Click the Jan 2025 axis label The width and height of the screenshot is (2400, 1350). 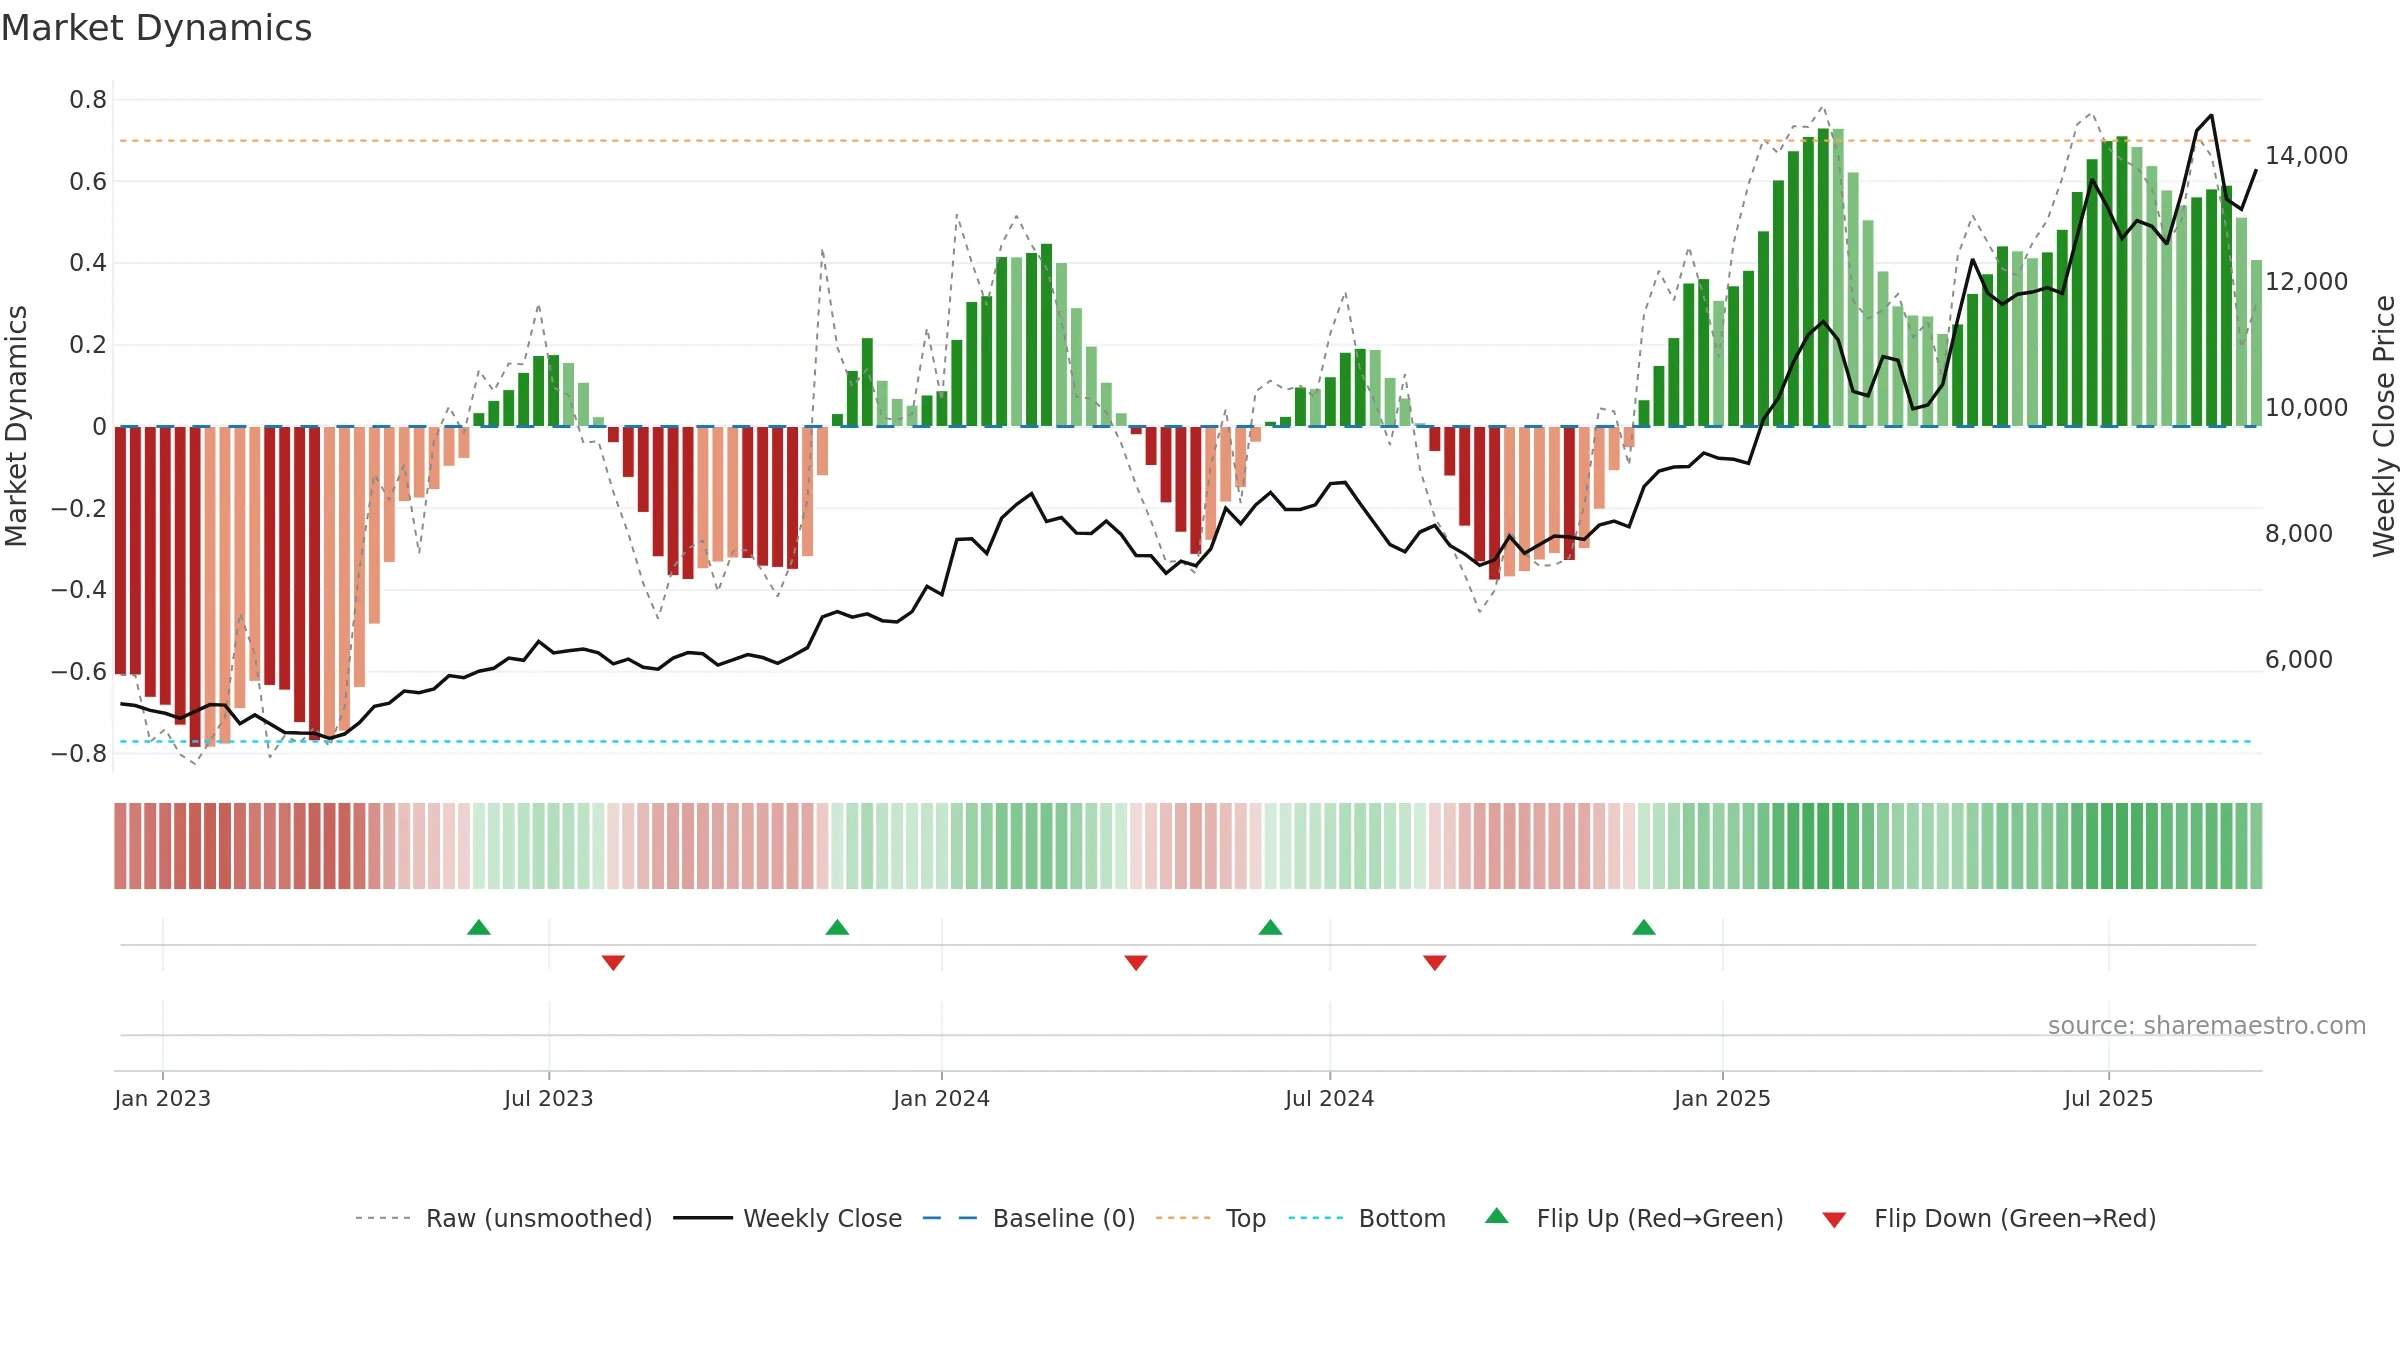[x=1723, y=1098]
